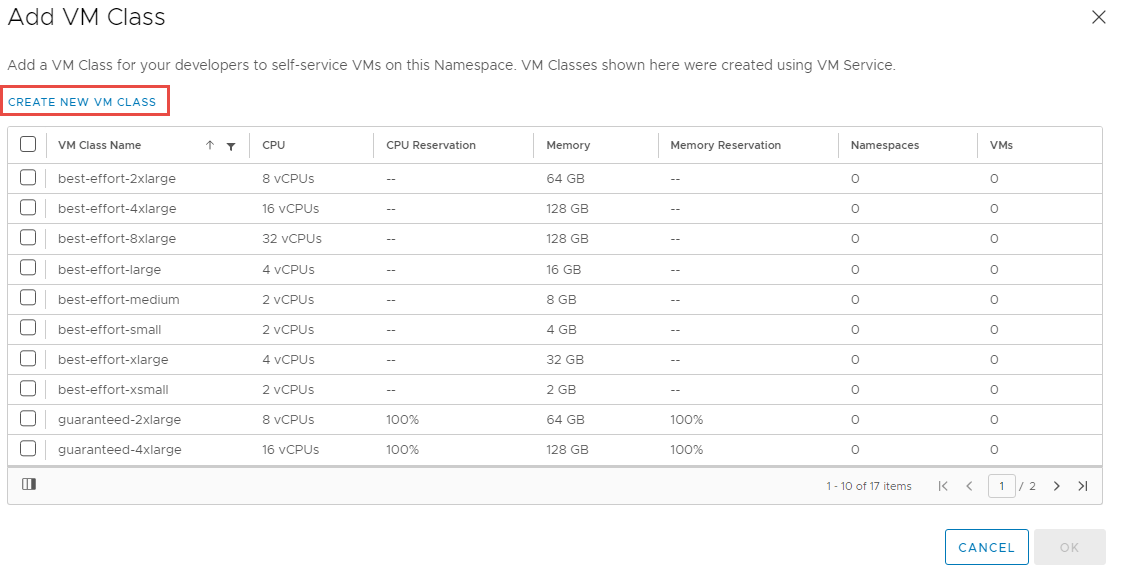
Task: Close the Add VM Class dialog with X
Action: point(1099,17)
